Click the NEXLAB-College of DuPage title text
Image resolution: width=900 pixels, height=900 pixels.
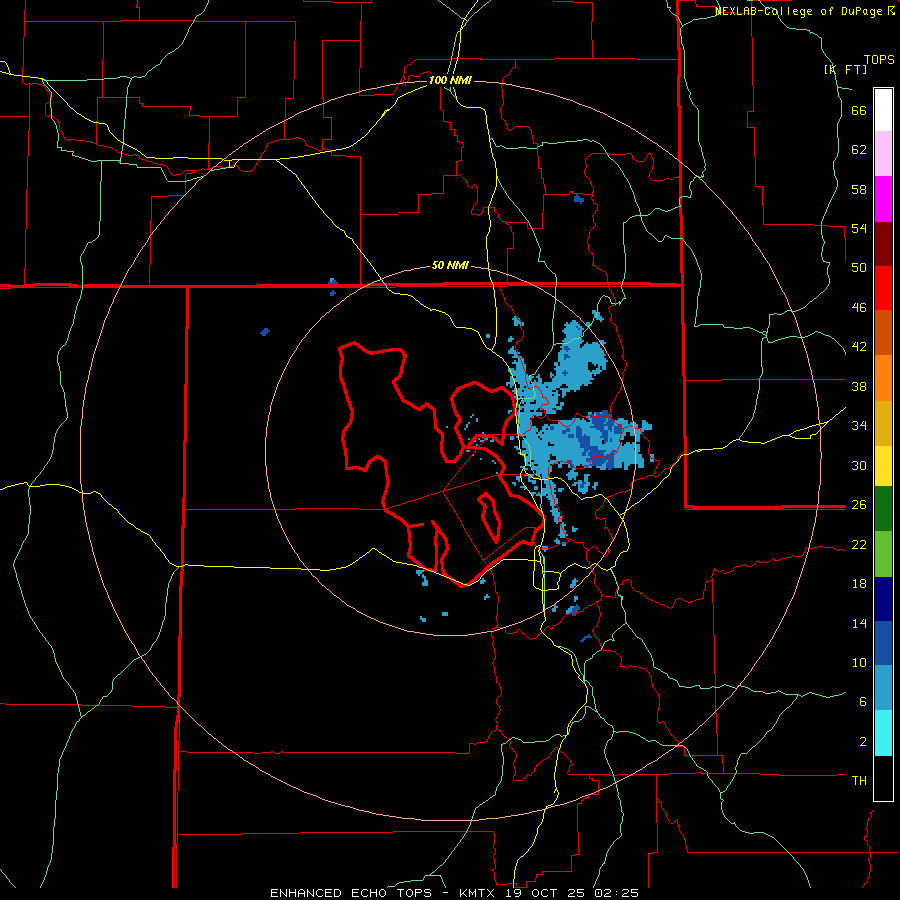[800, 11]
